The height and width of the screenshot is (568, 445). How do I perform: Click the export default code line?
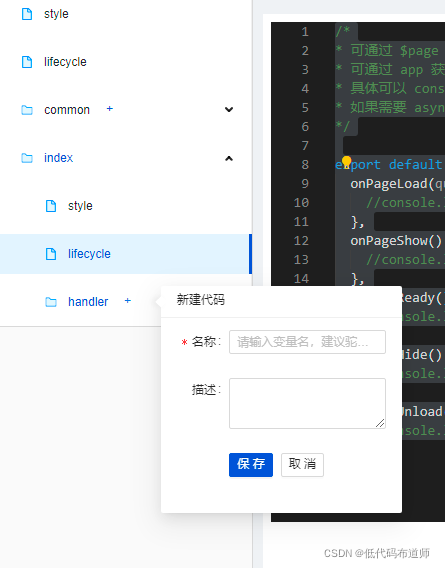pyautogui.click(x=390, y=165)
